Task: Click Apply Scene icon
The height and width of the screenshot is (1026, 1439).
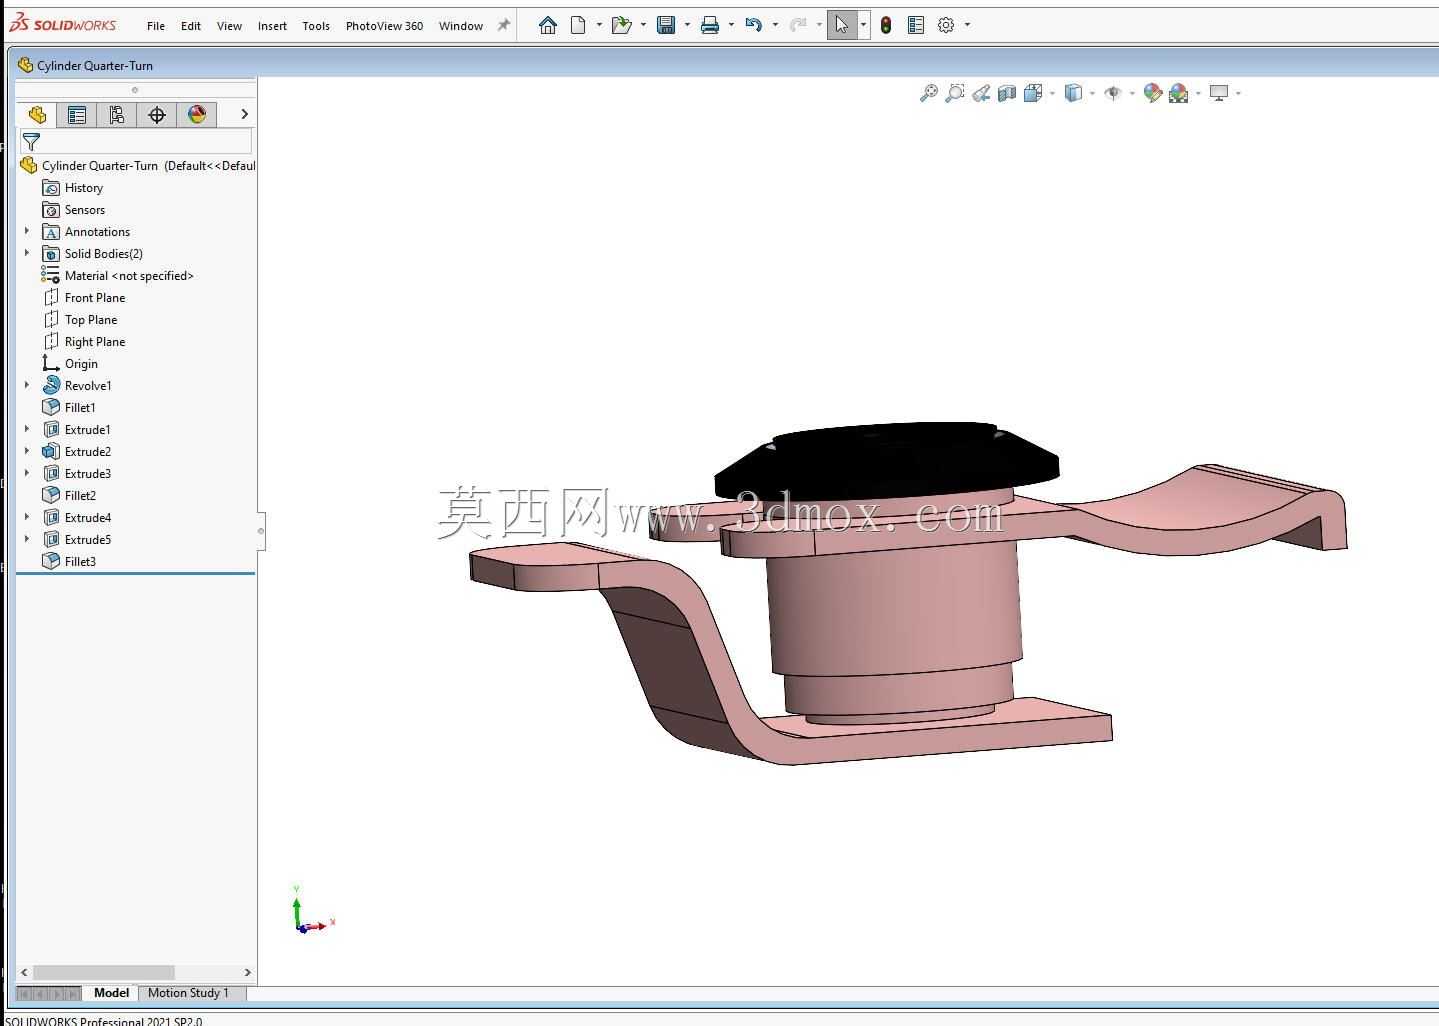Action: coord(1179,93)
